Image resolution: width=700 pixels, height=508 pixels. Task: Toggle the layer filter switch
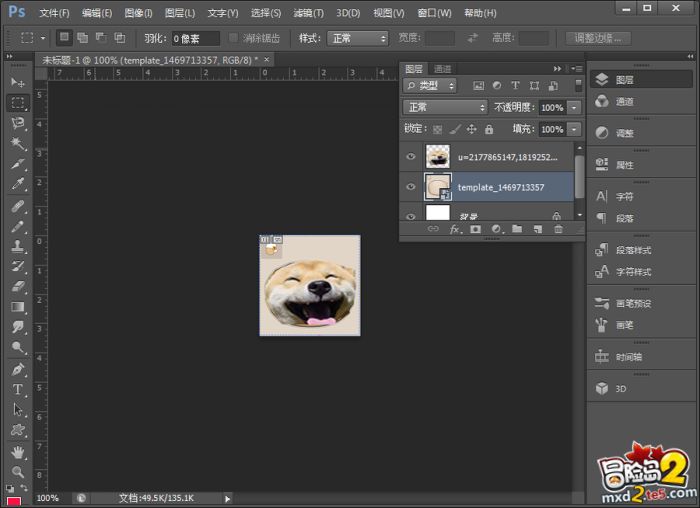point(578,85)
